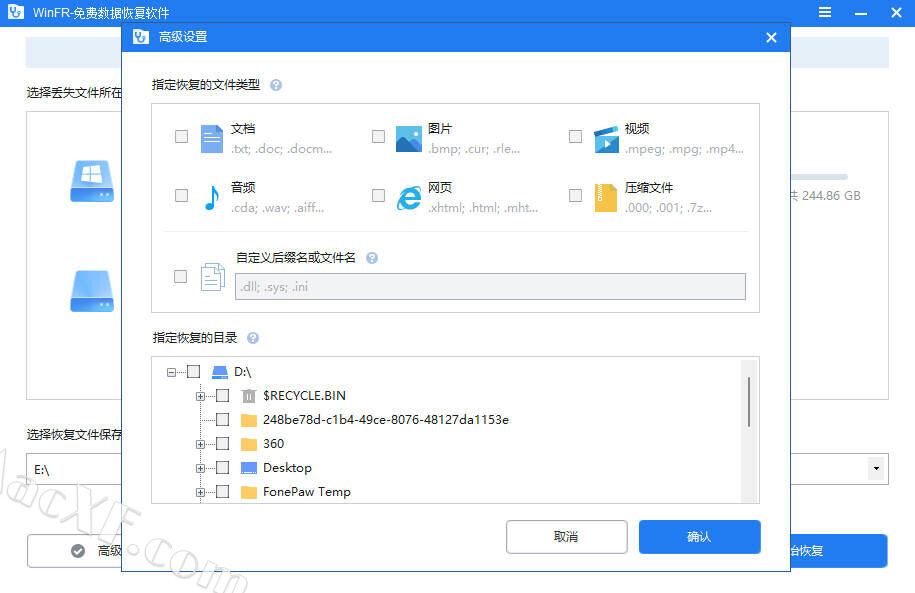Screen dimensions: 915x593
Task: Open help for 指定恢复的目录
Action: tap(253, 338)
